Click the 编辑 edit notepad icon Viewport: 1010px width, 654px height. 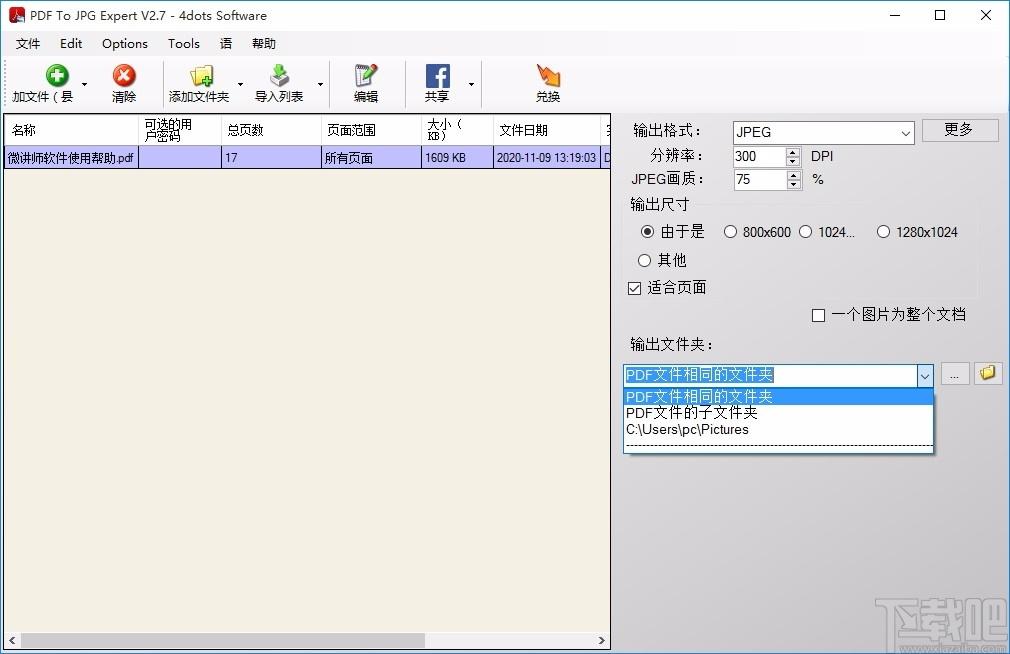coord(366,75)
